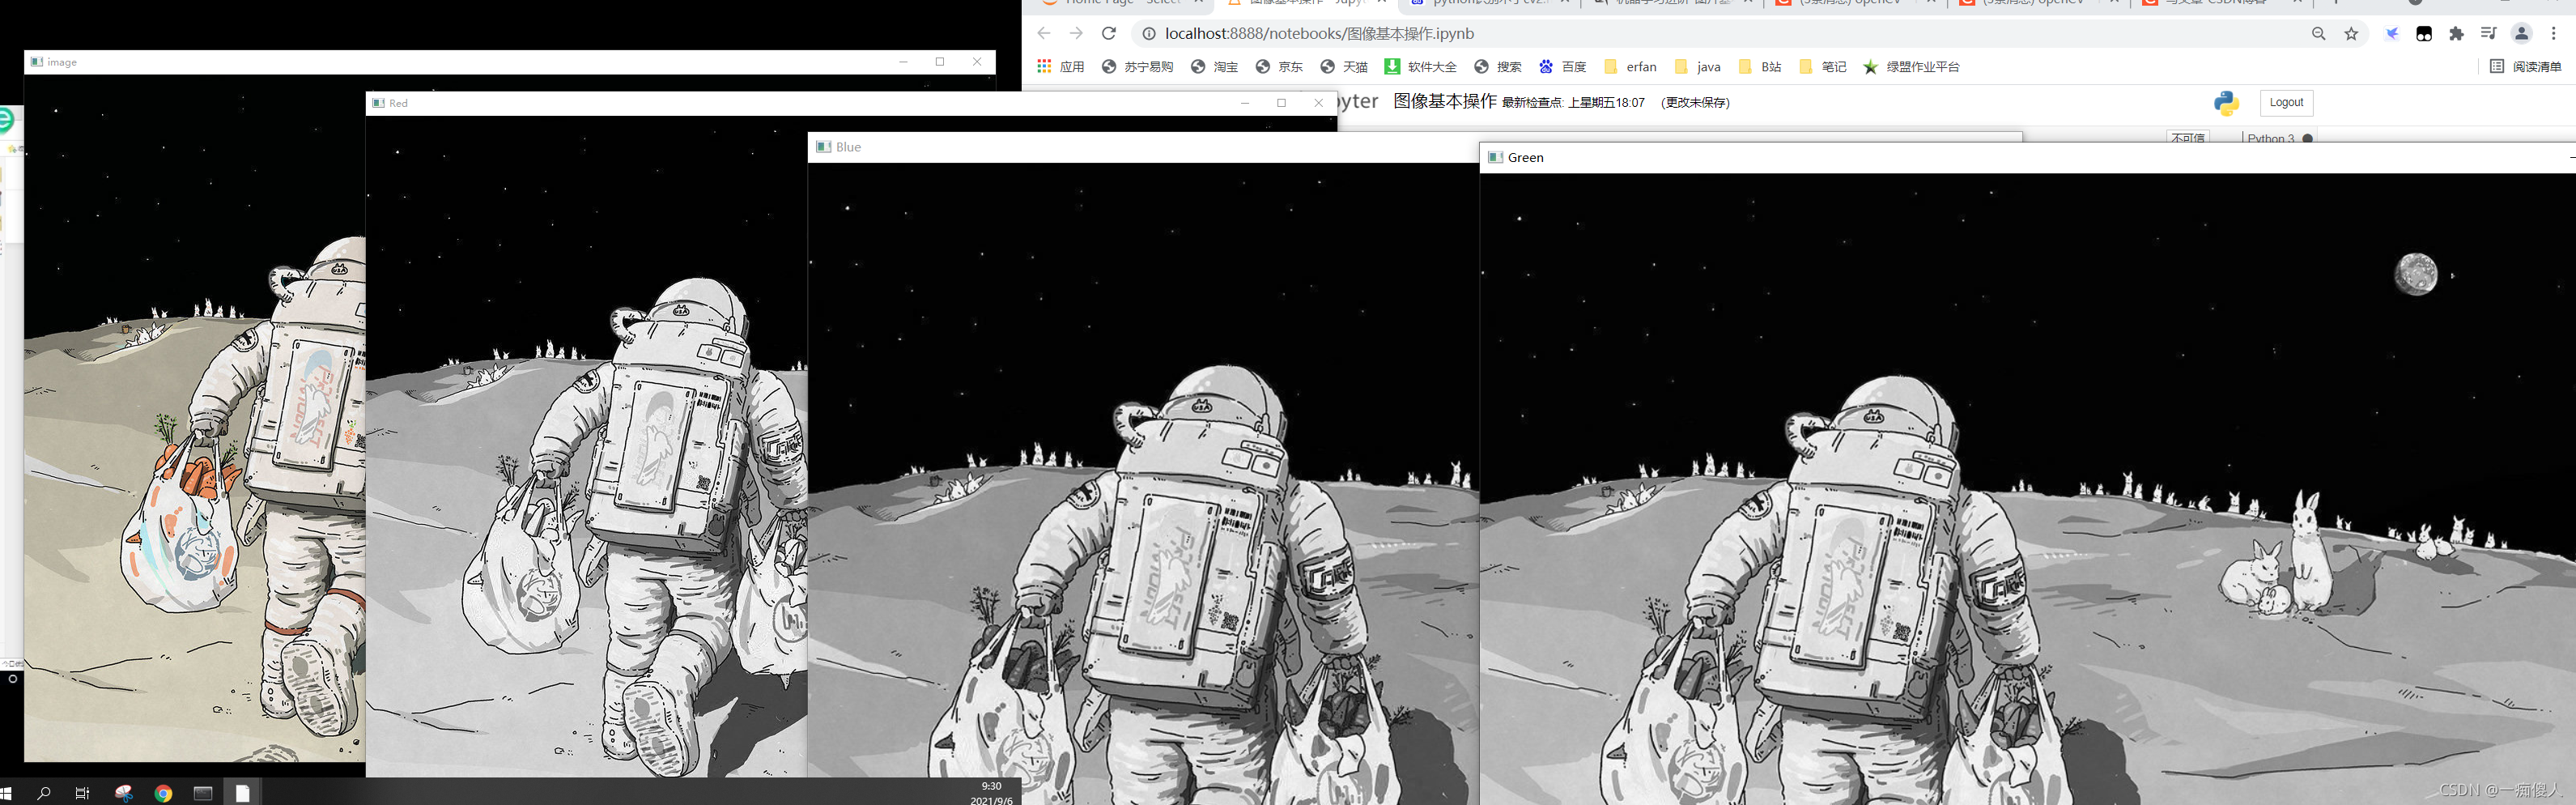Open the media control icon in Chrome
Image resolution: width=2576 pixels, height=805 pixels.
point(2488,34)
